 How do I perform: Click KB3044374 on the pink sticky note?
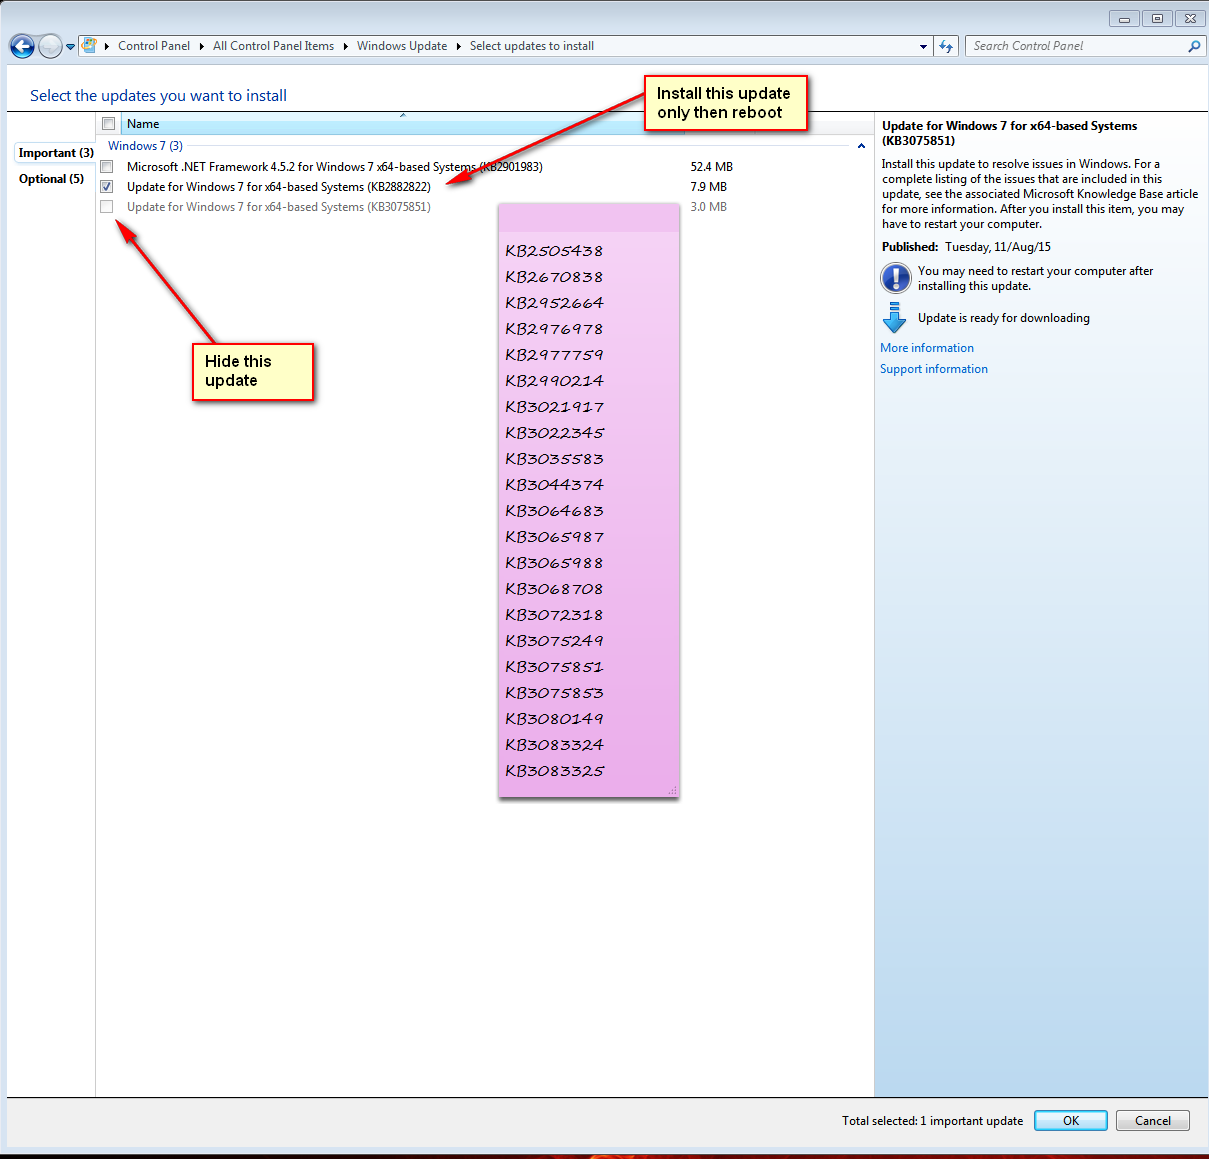coord(554,485)
